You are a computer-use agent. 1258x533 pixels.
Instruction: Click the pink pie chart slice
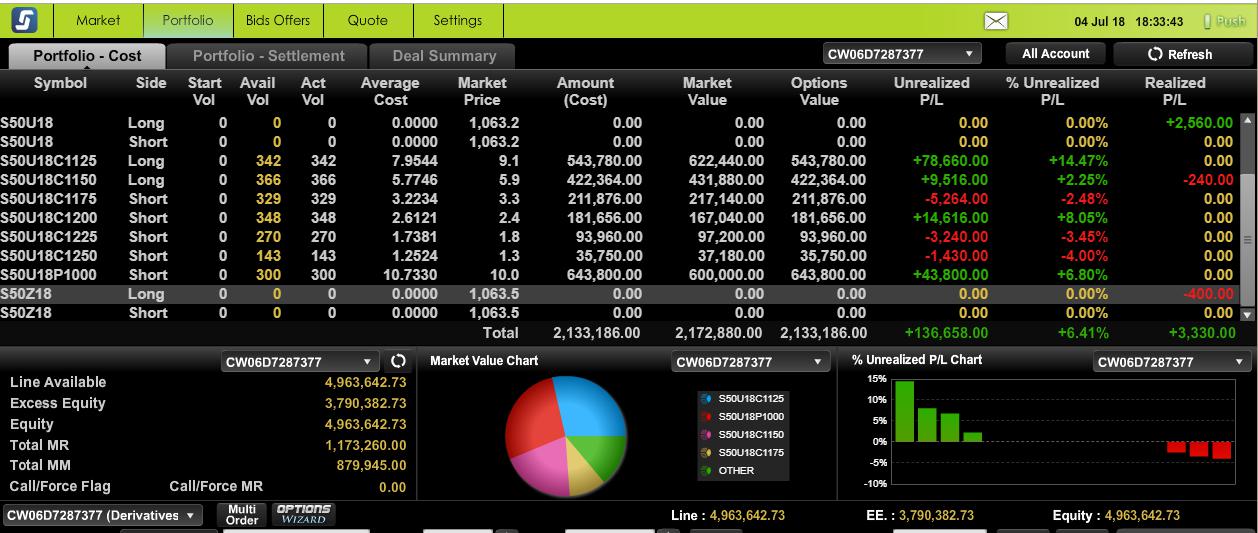(x=541, y=466)
